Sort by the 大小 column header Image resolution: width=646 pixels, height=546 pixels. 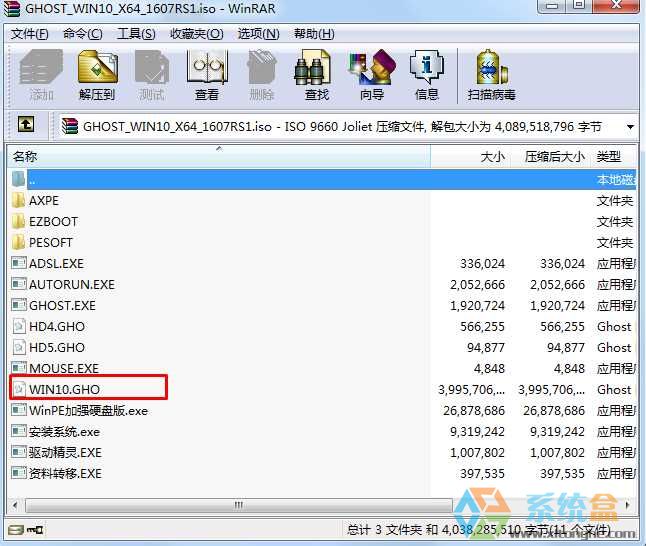(470, 157)
